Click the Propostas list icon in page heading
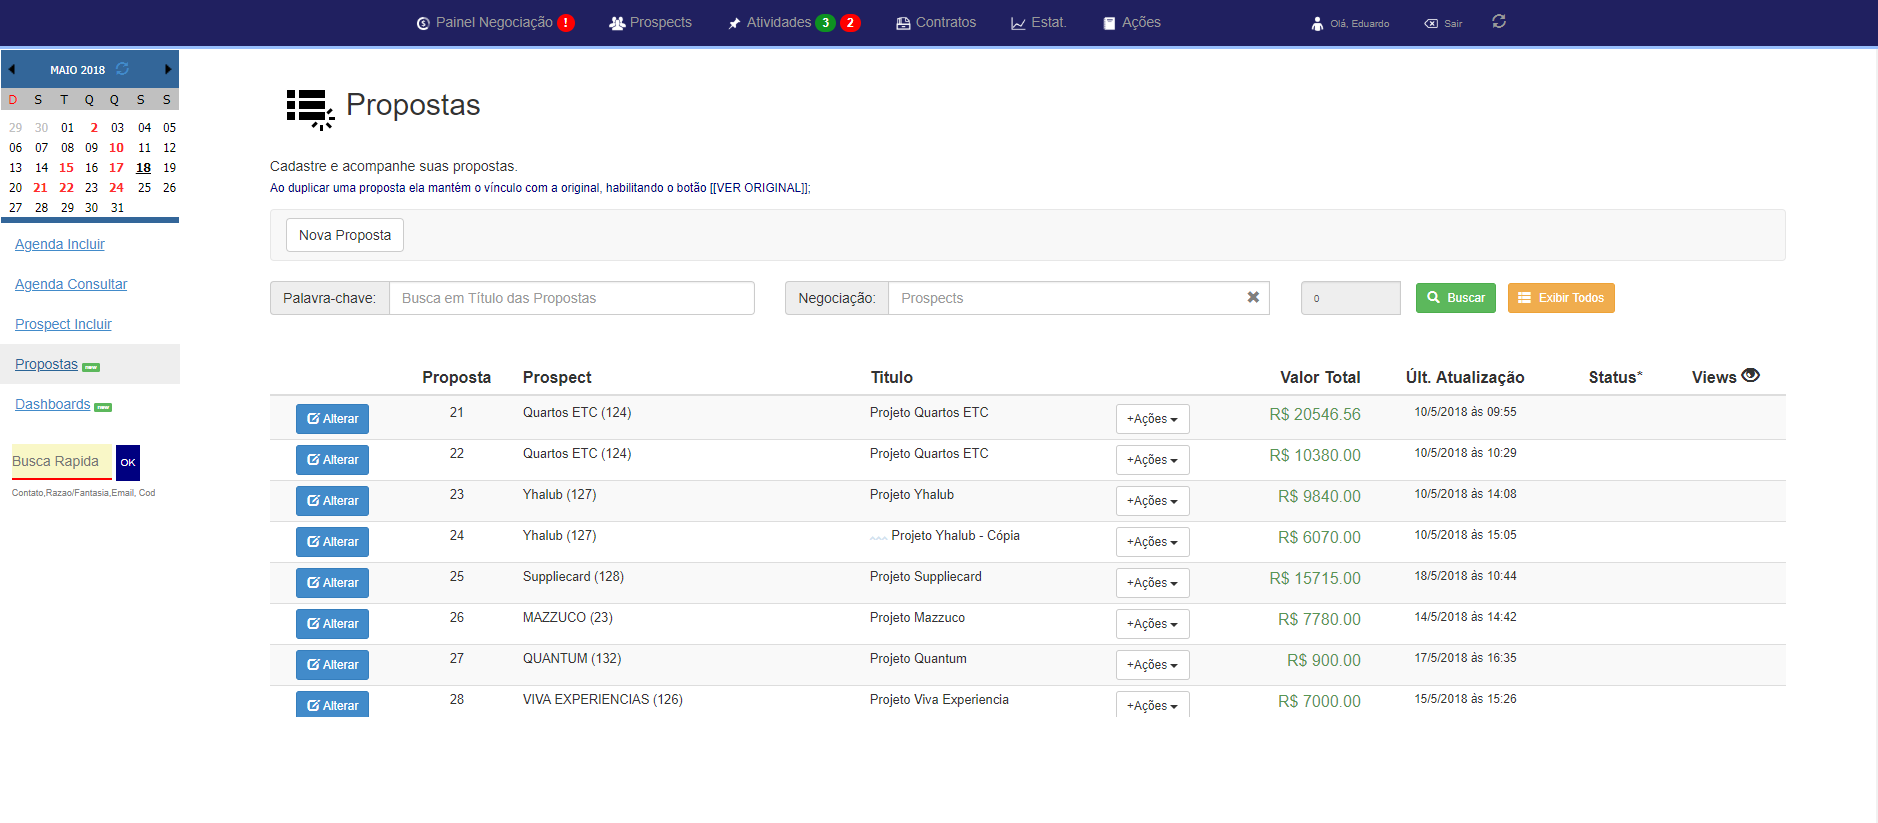The image size is (1878, 823). click(x=310, y=109)
